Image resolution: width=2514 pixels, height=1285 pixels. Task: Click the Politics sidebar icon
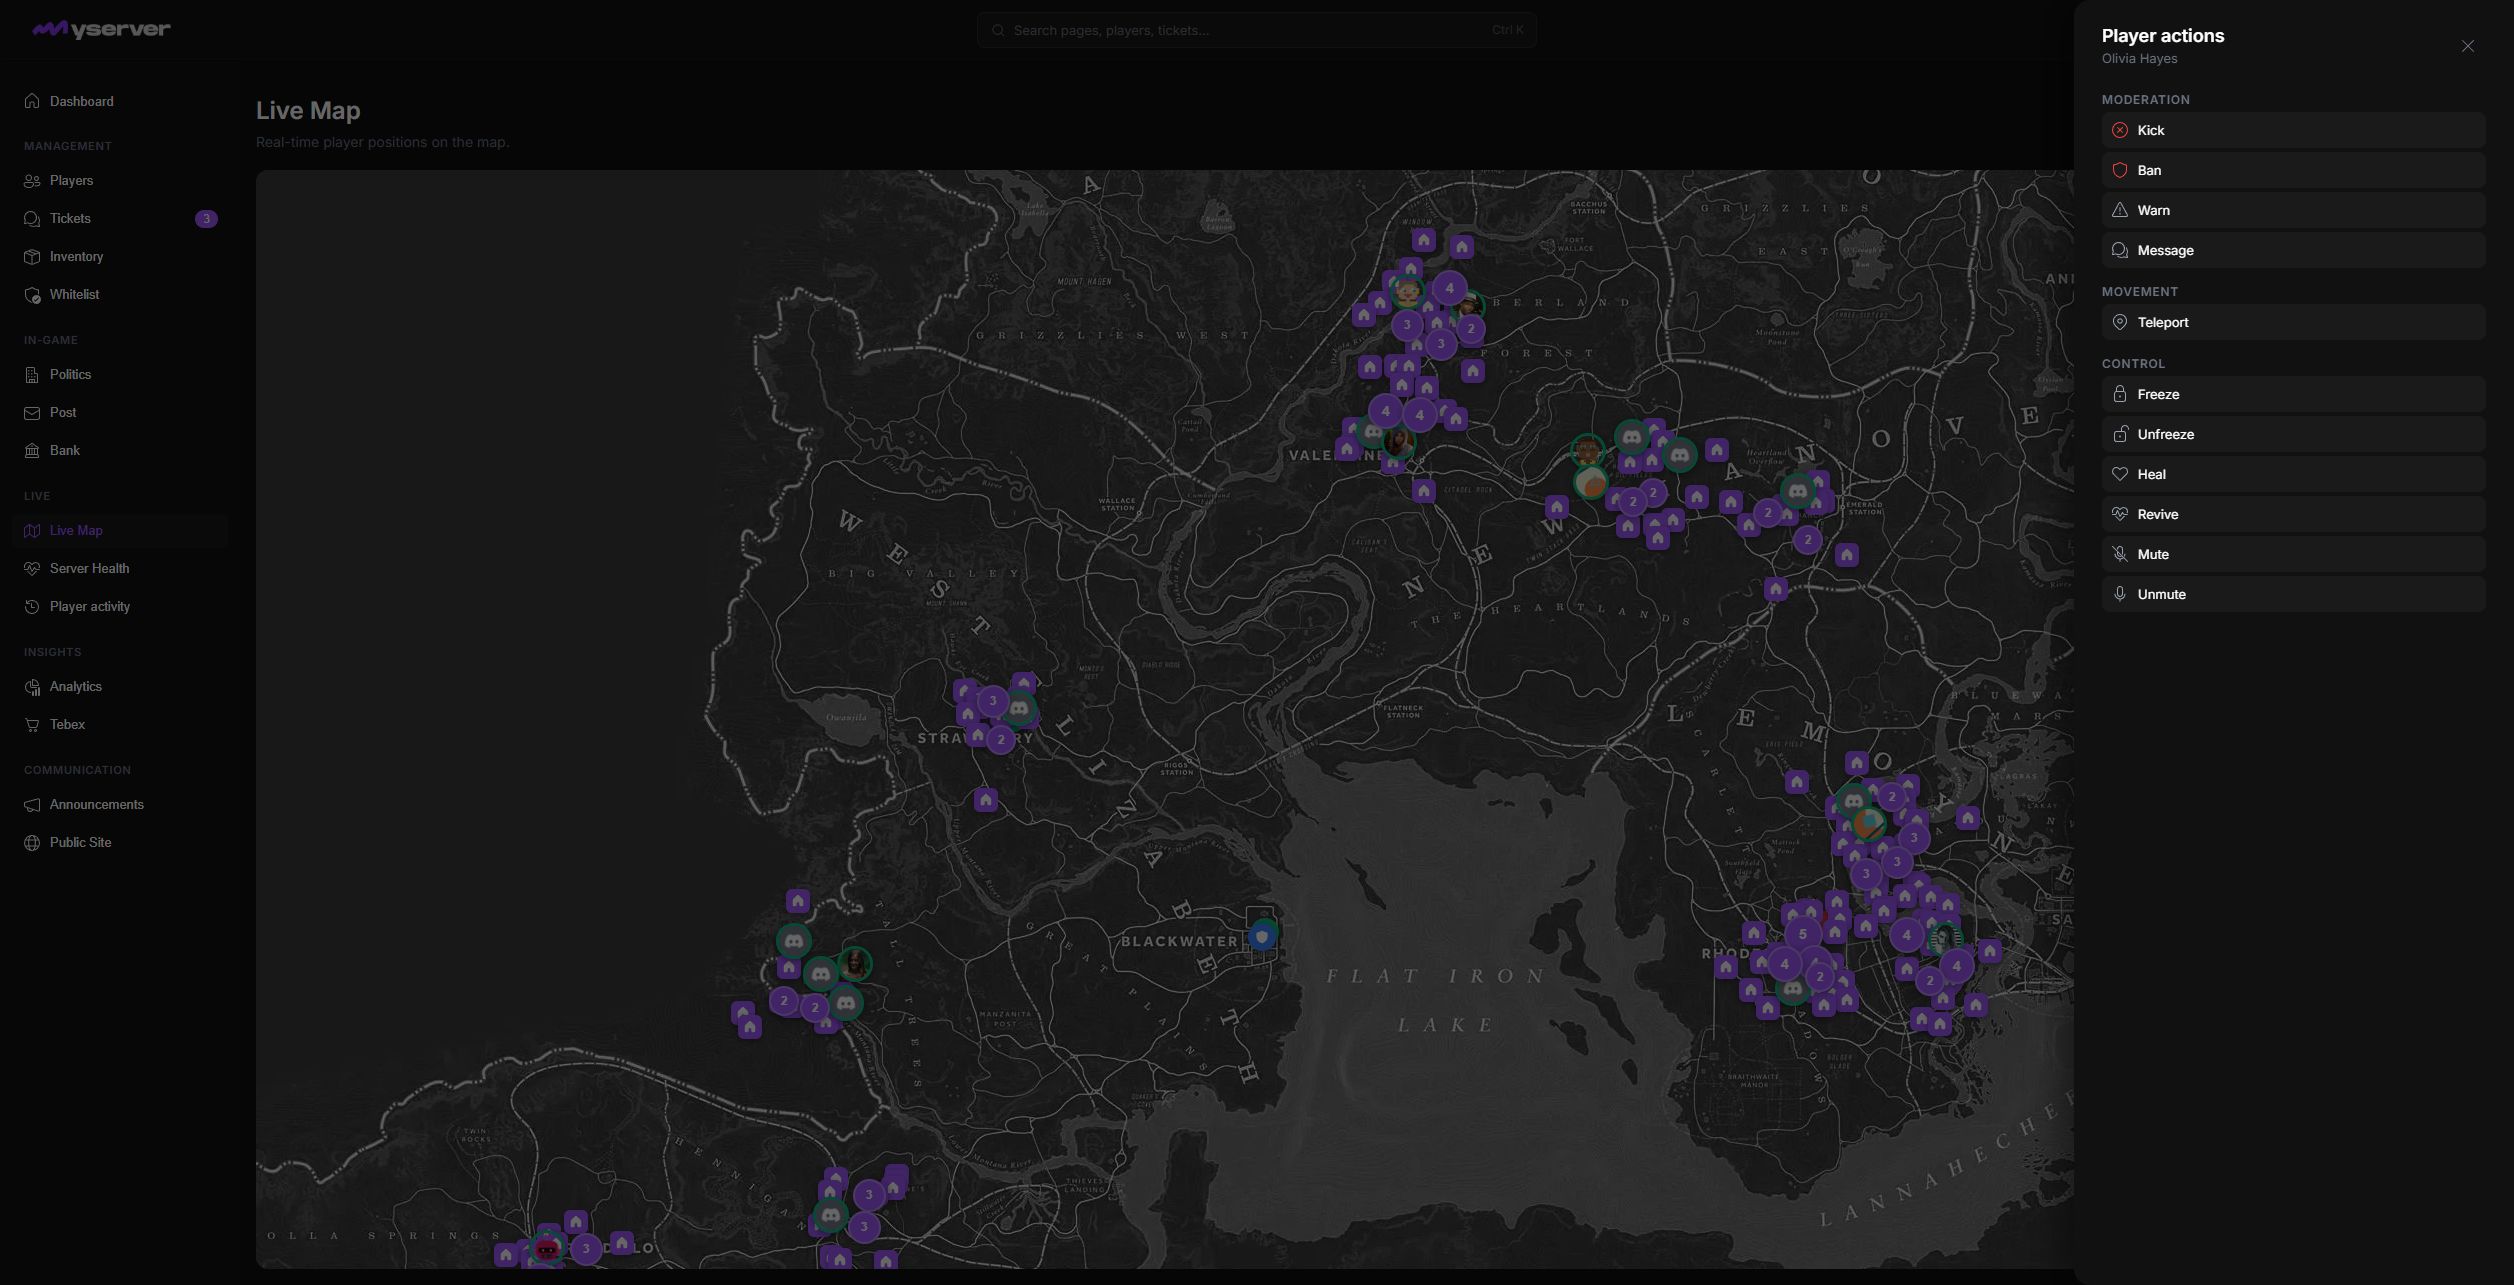click(x=32, y=375)
